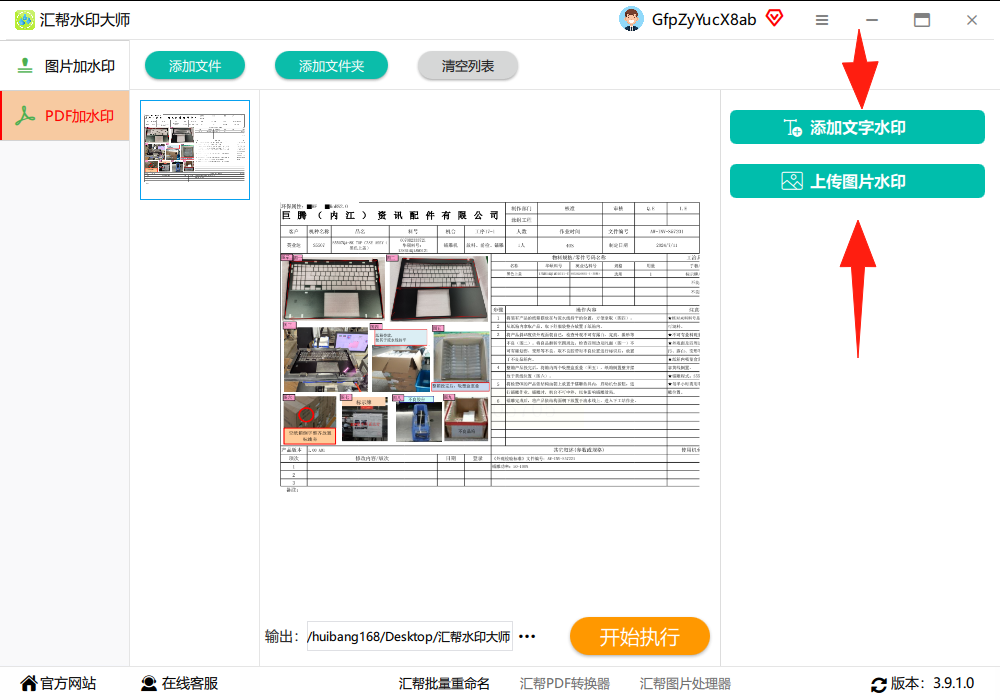Viewport: 1000px width, 700px height.
Task: Click 上传图片水印 button
Action: coord(857,181)
